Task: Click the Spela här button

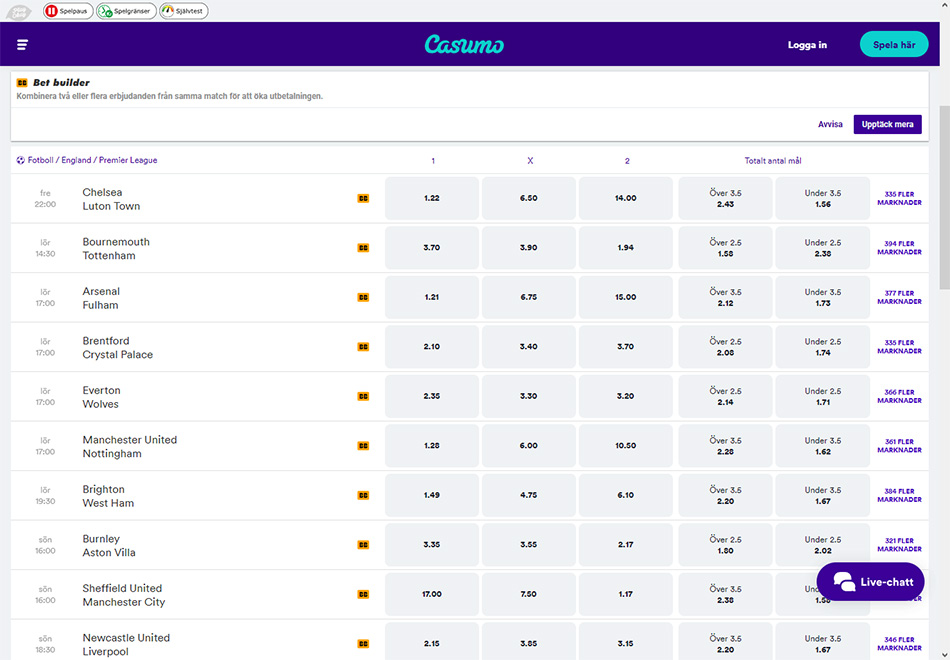Action: [893, 45]
